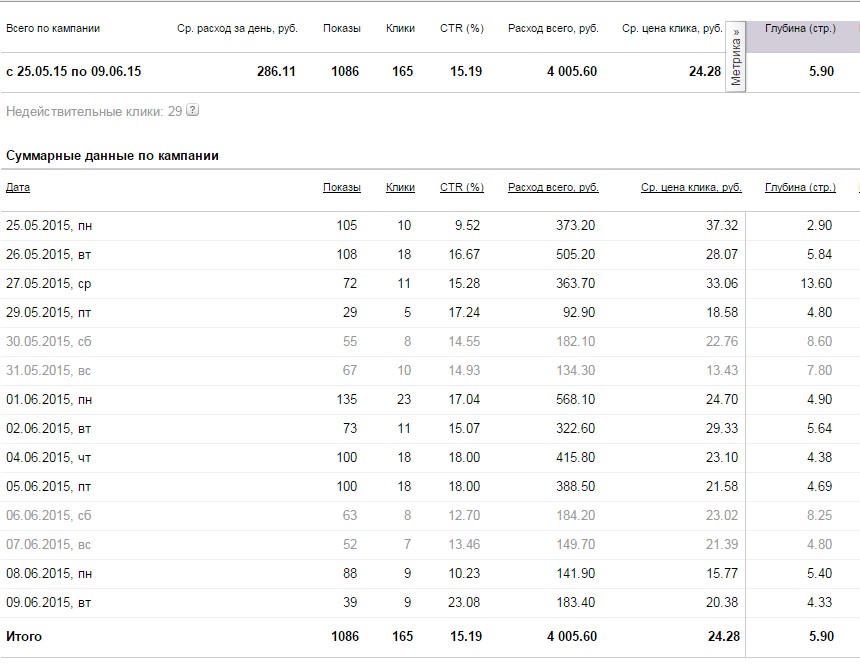The width and height of the screenshot is (860, 667).
Task: Click the greyed 30.05.2015 Saturday row
Action: [x=49, y=342]
